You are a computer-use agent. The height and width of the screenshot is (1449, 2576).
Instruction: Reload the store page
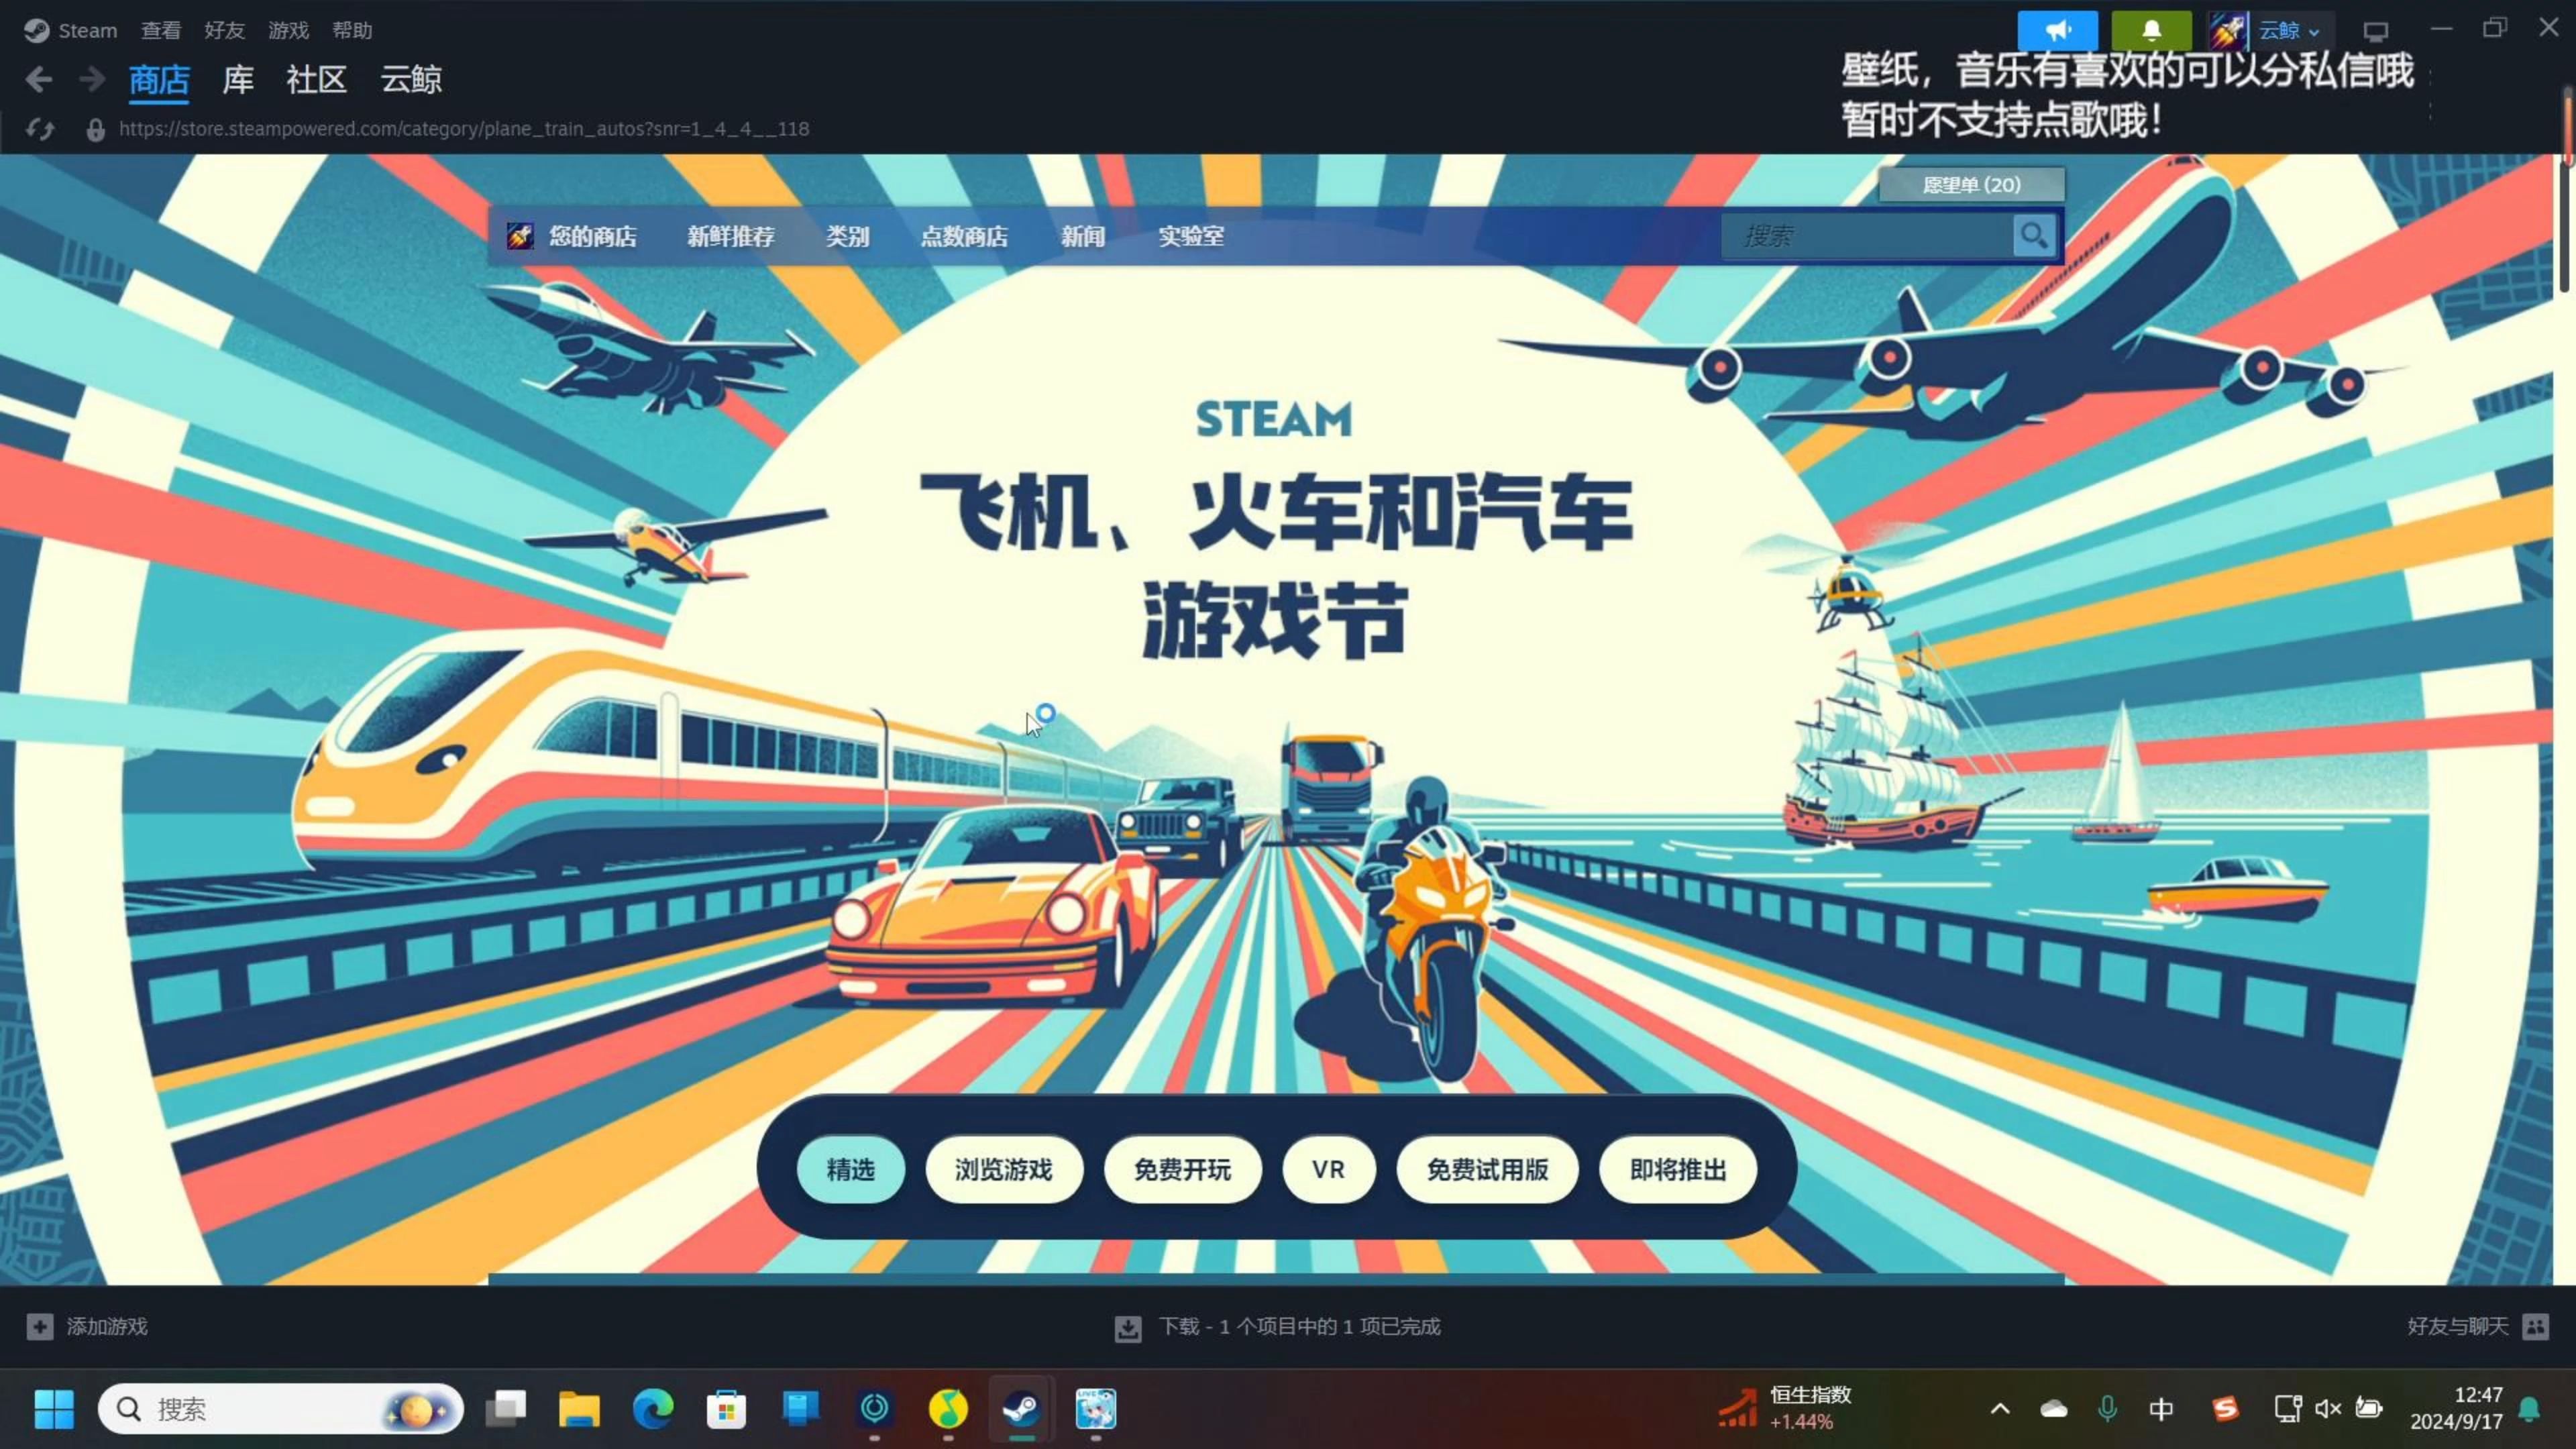pos(40,129)
